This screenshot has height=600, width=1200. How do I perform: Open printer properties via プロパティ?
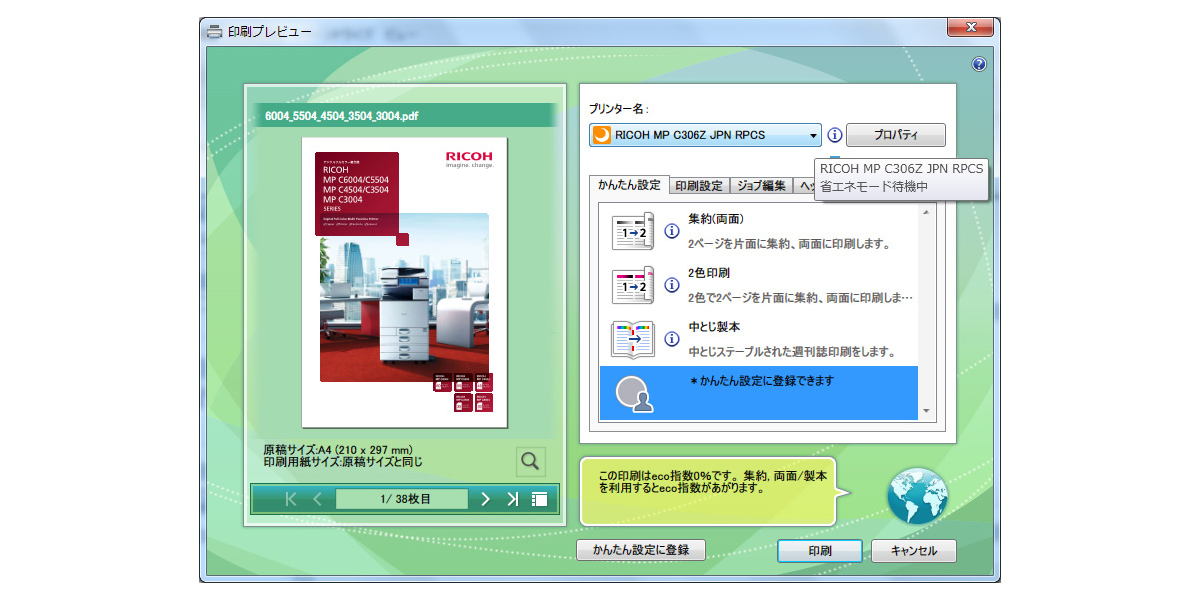[896, 135]
